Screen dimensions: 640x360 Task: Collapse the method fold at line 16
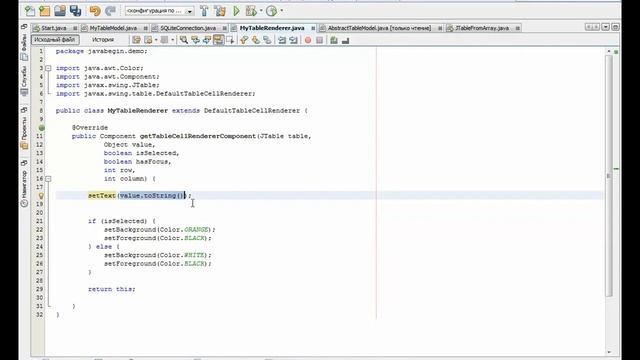(x=48, y=179)
